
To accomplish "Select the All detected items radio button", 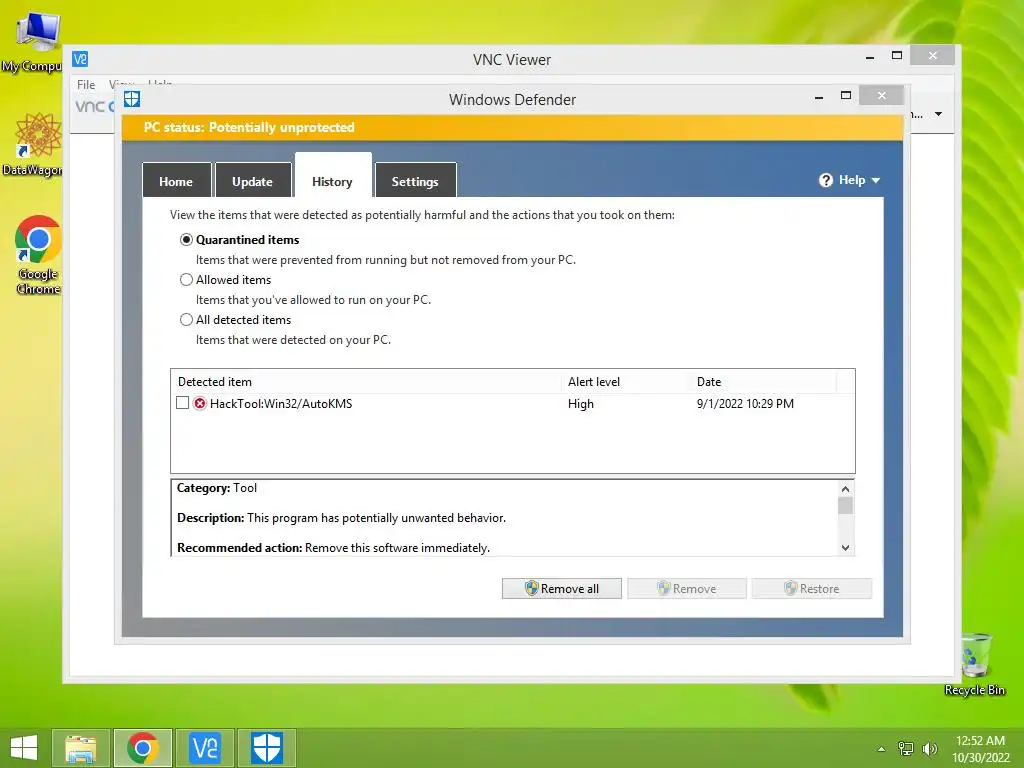I will [186, 319].
